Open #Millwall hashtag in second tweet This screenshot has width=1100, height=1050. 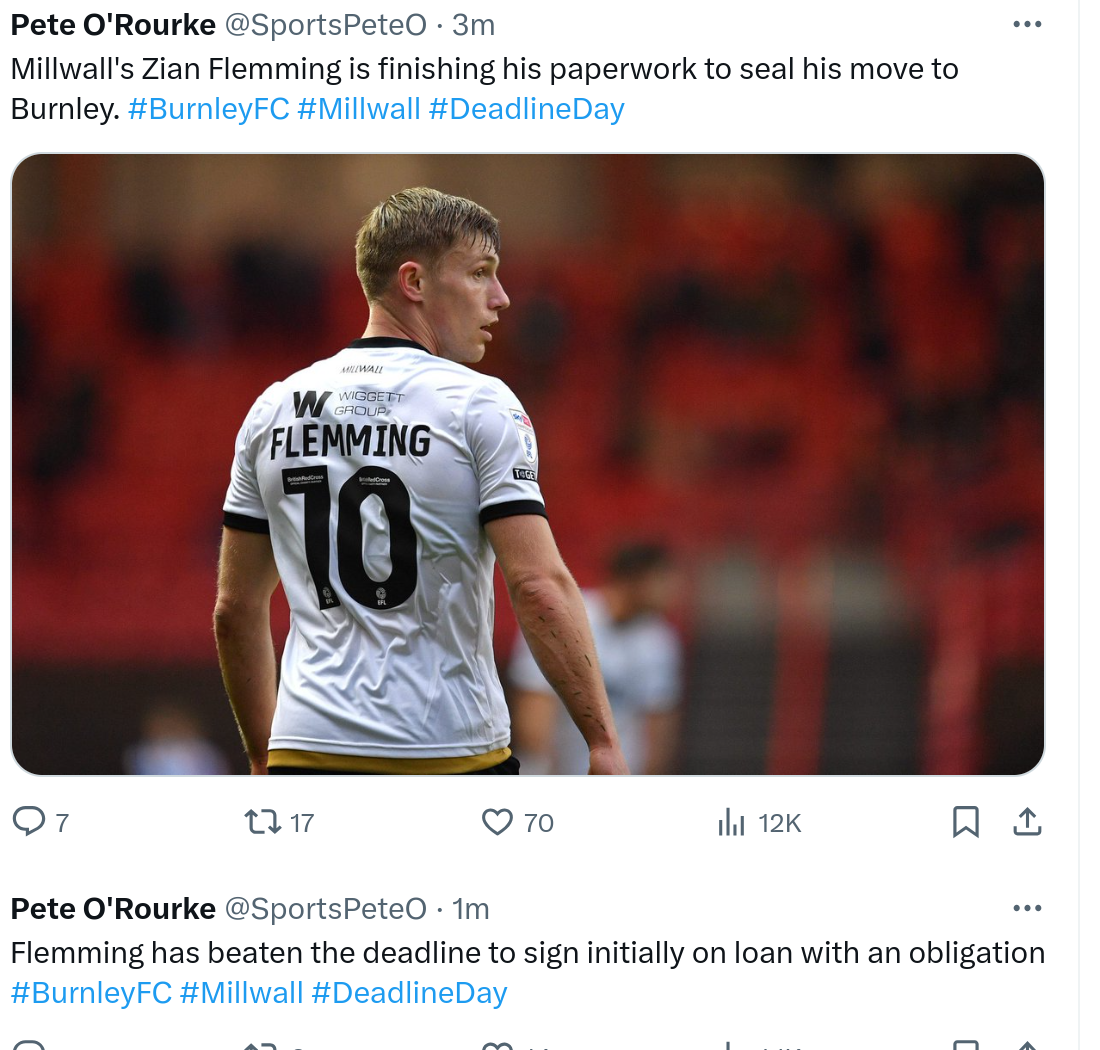pos(241,992)
